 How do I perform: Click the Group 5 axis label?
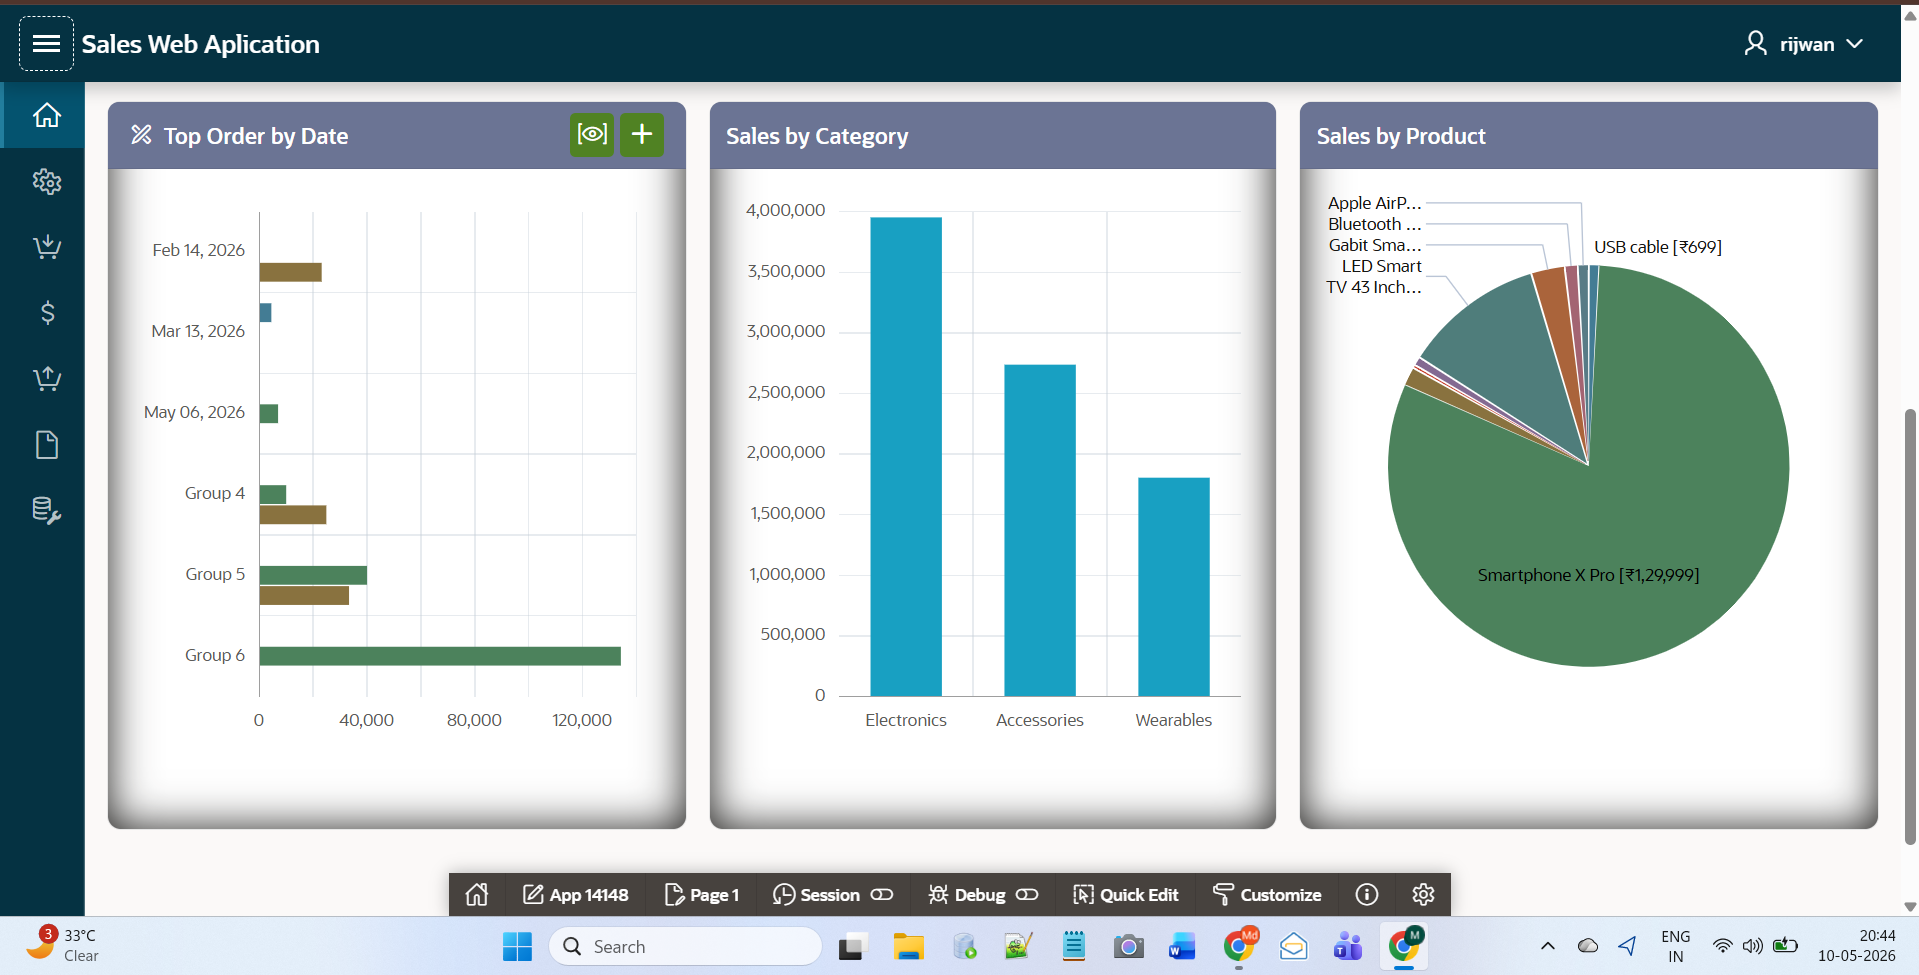(215, 574)
